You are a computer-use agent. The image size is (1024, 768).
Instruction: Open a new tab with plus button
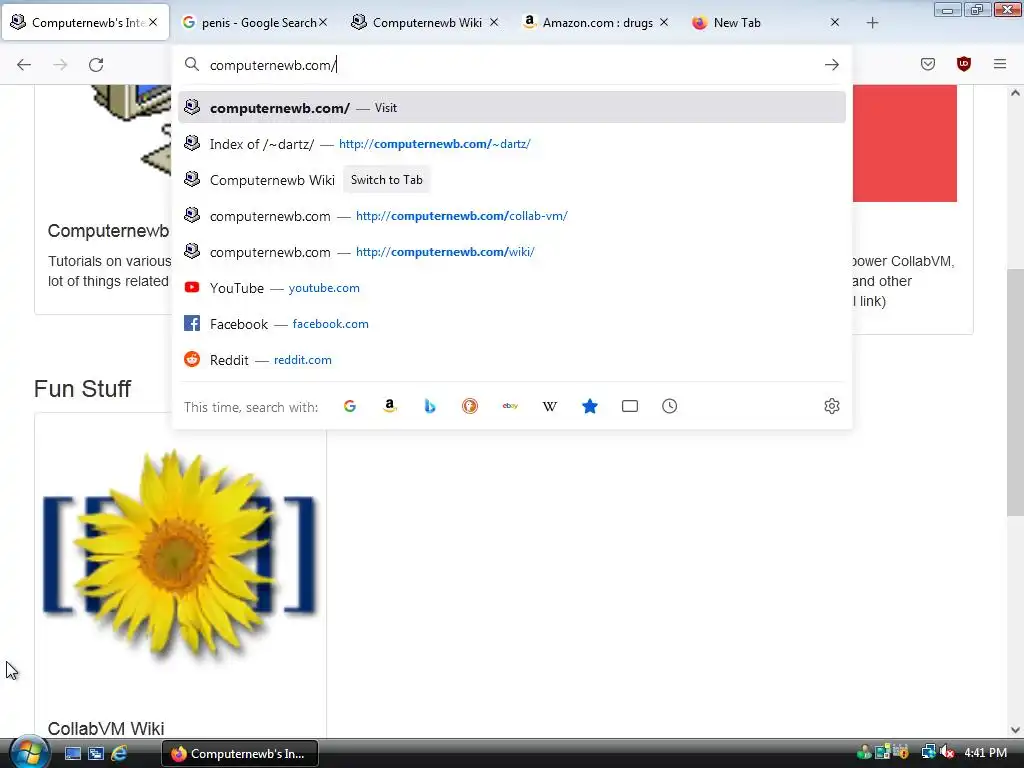(x=872, y=23)
